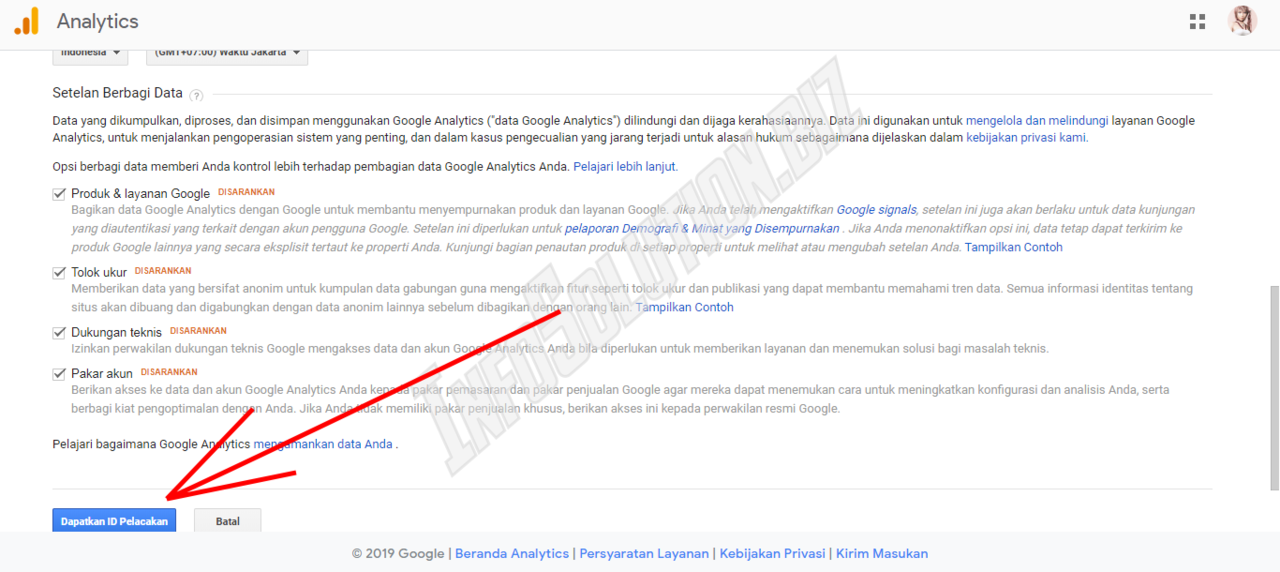The image size is (1280, 572).
Task: Click Tampilkan Contoh under Produk & layanan Google
Action: pos(1013,247)
